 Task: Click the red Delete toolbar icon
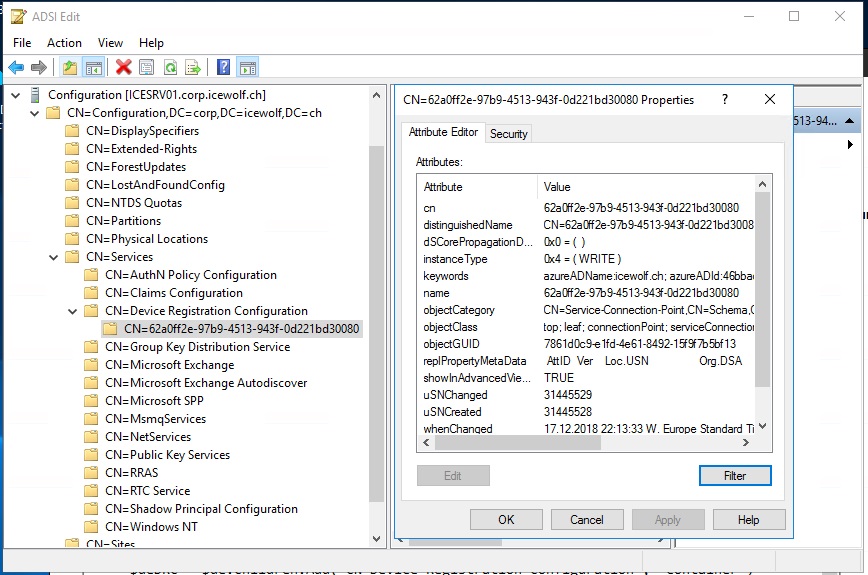click(x=123, y=68)
